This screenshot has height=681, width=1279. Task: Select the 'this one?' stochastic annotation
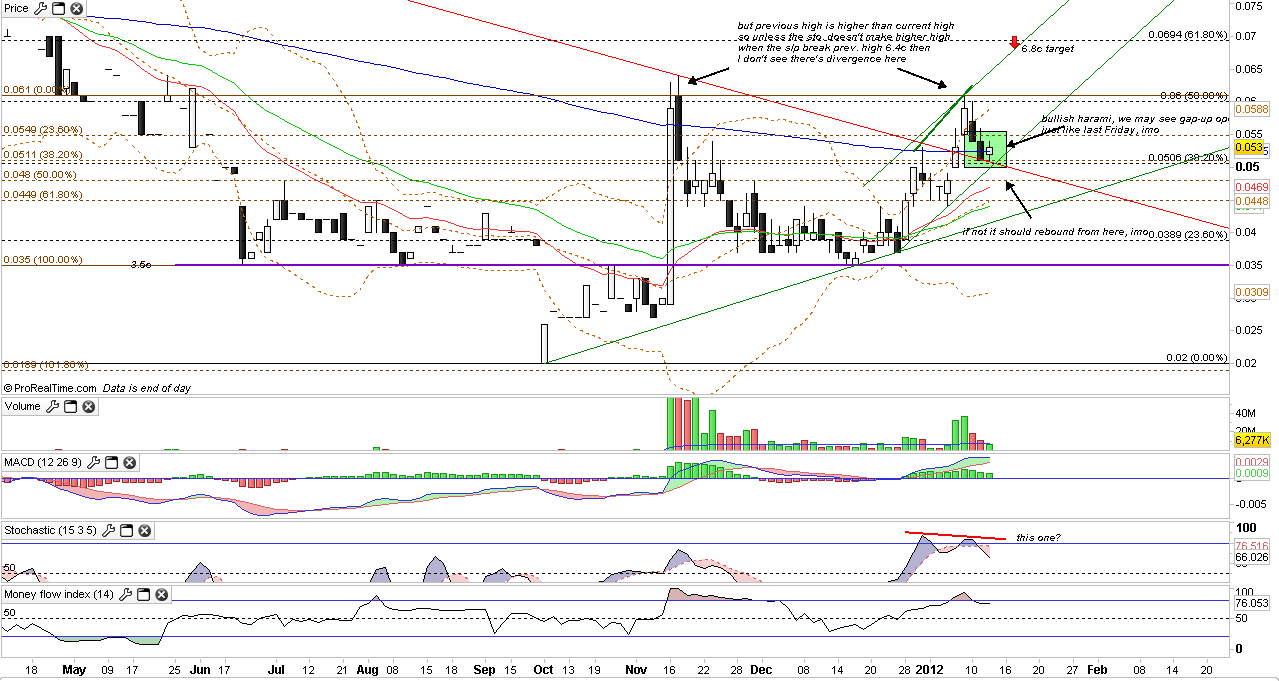coord(1037,538)
